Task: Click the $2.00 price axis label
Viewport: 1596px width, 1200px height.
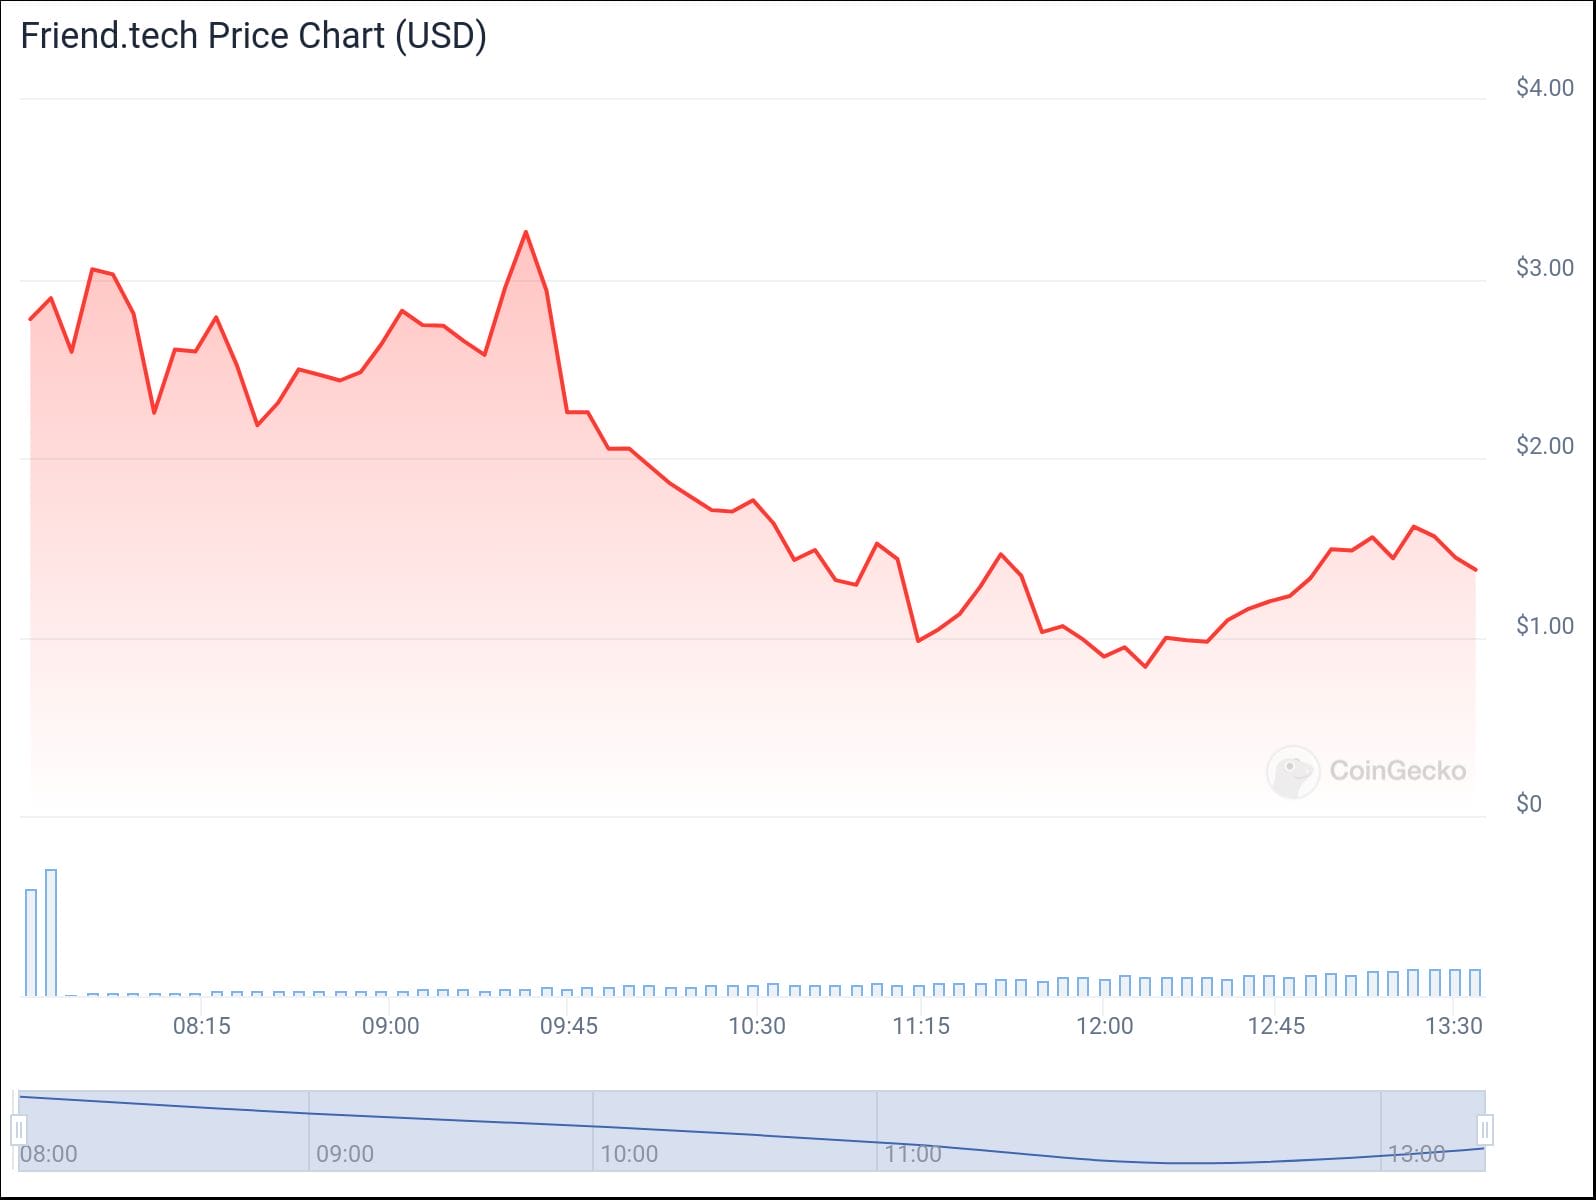Action: (x=1545, y=446)
